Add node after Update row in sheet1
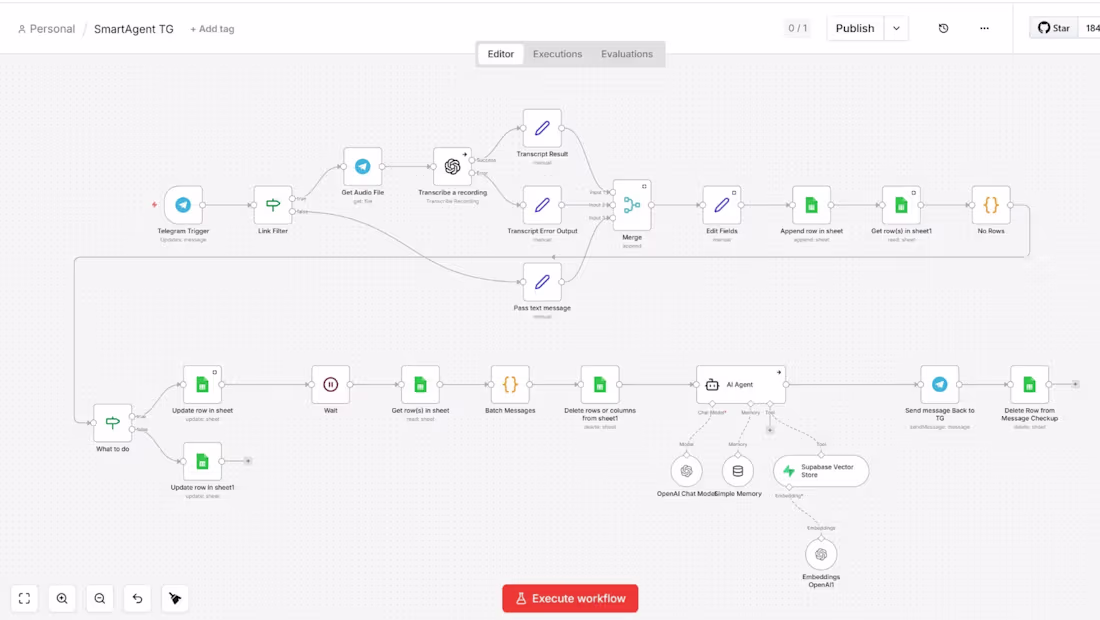The height and width of the screenshot is (620, 1100). (248, 461)
